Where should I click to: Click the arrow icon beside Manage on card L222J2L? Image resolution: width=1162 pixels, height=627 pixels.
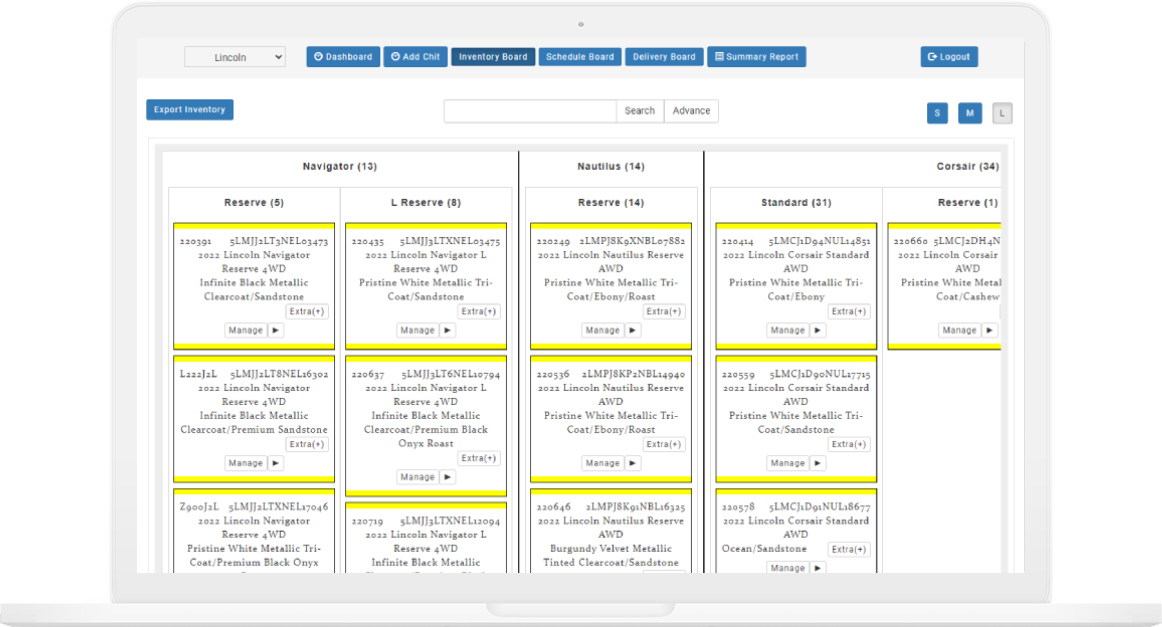point(276,463)
